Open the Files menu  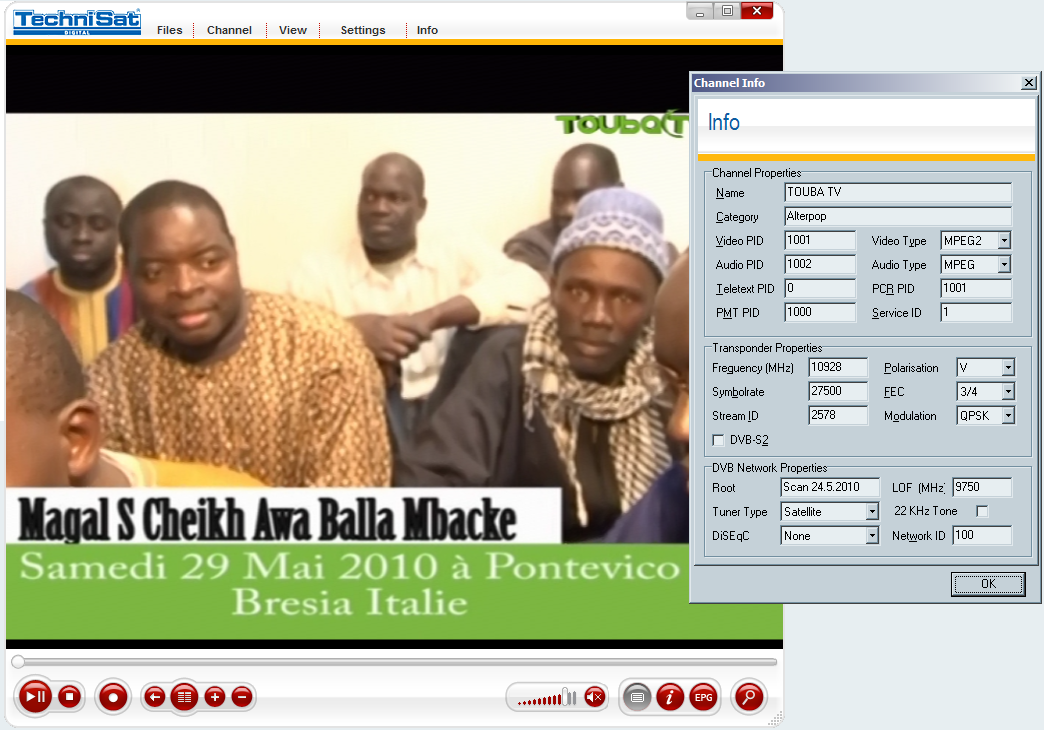(x=170, y=30)
